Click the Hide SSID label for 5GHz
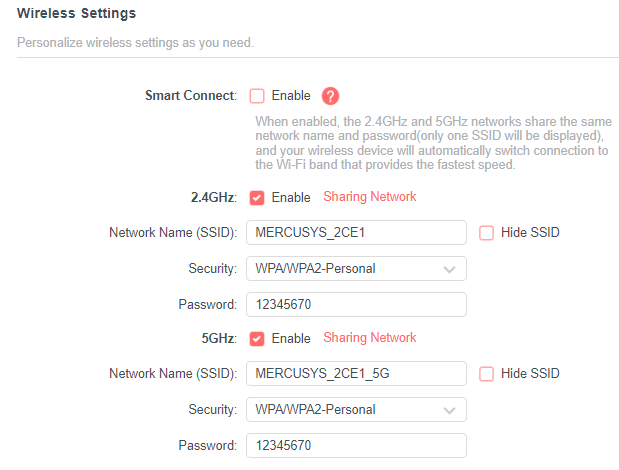619x470 pixels. (x=530, y=373)
